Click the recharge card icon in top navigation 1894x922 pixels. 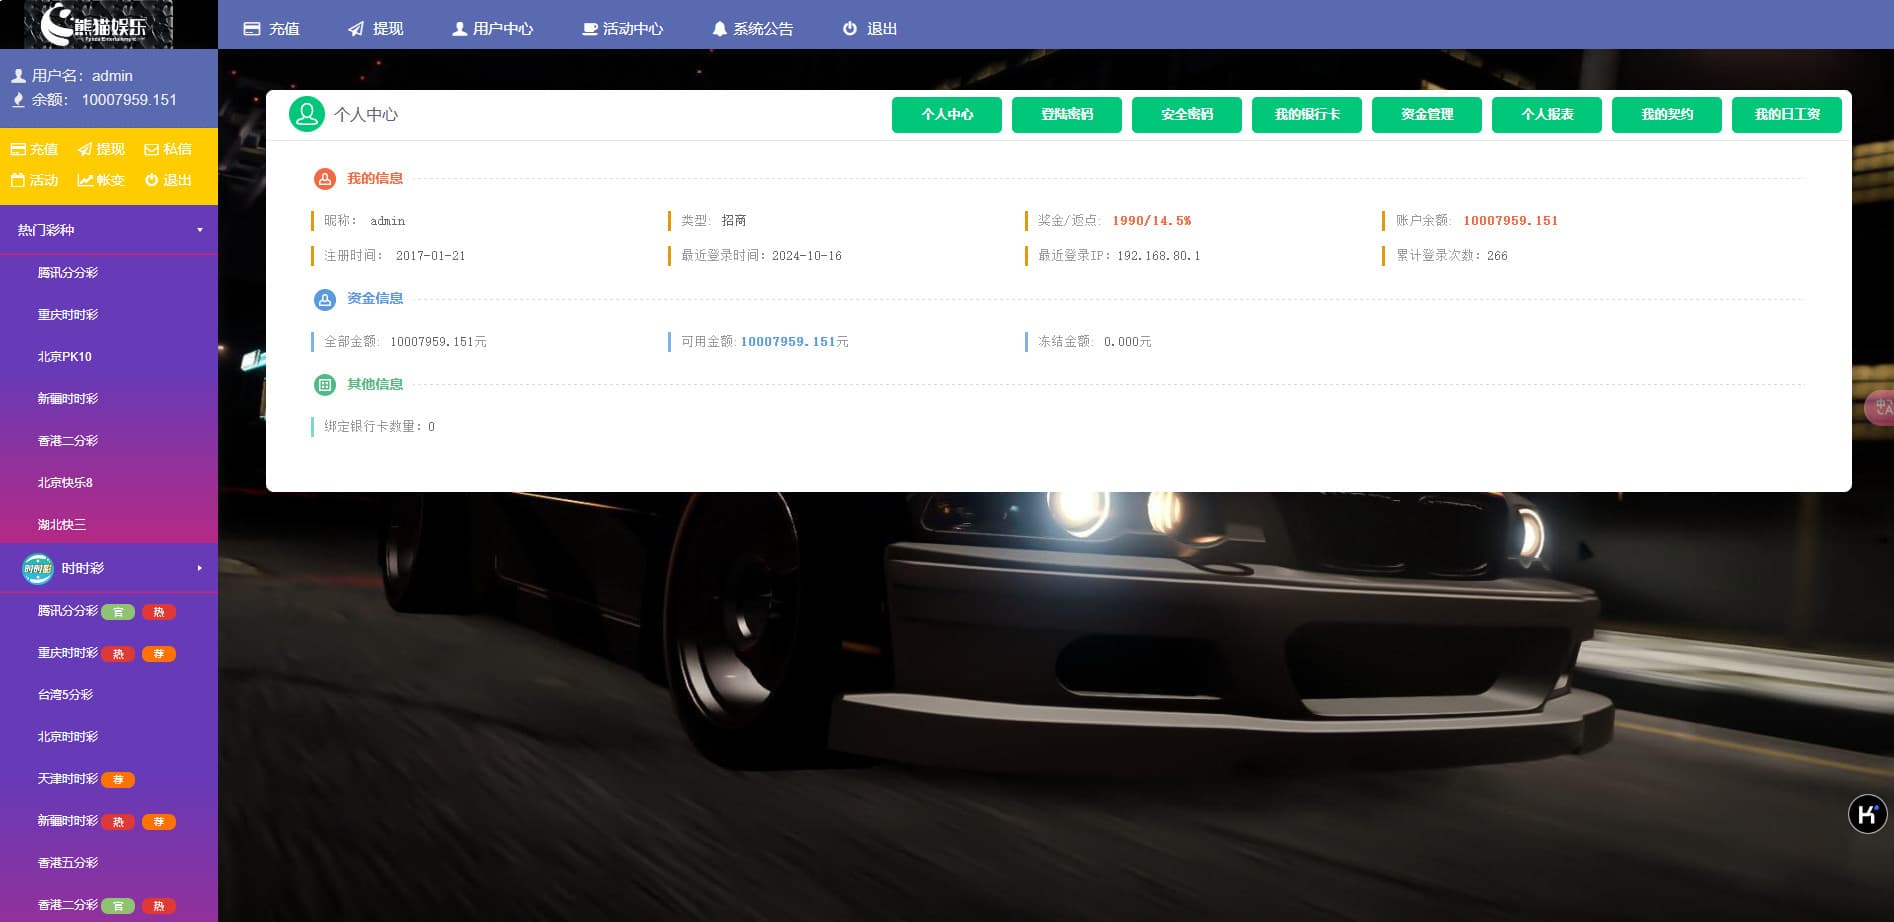[252, 29]
